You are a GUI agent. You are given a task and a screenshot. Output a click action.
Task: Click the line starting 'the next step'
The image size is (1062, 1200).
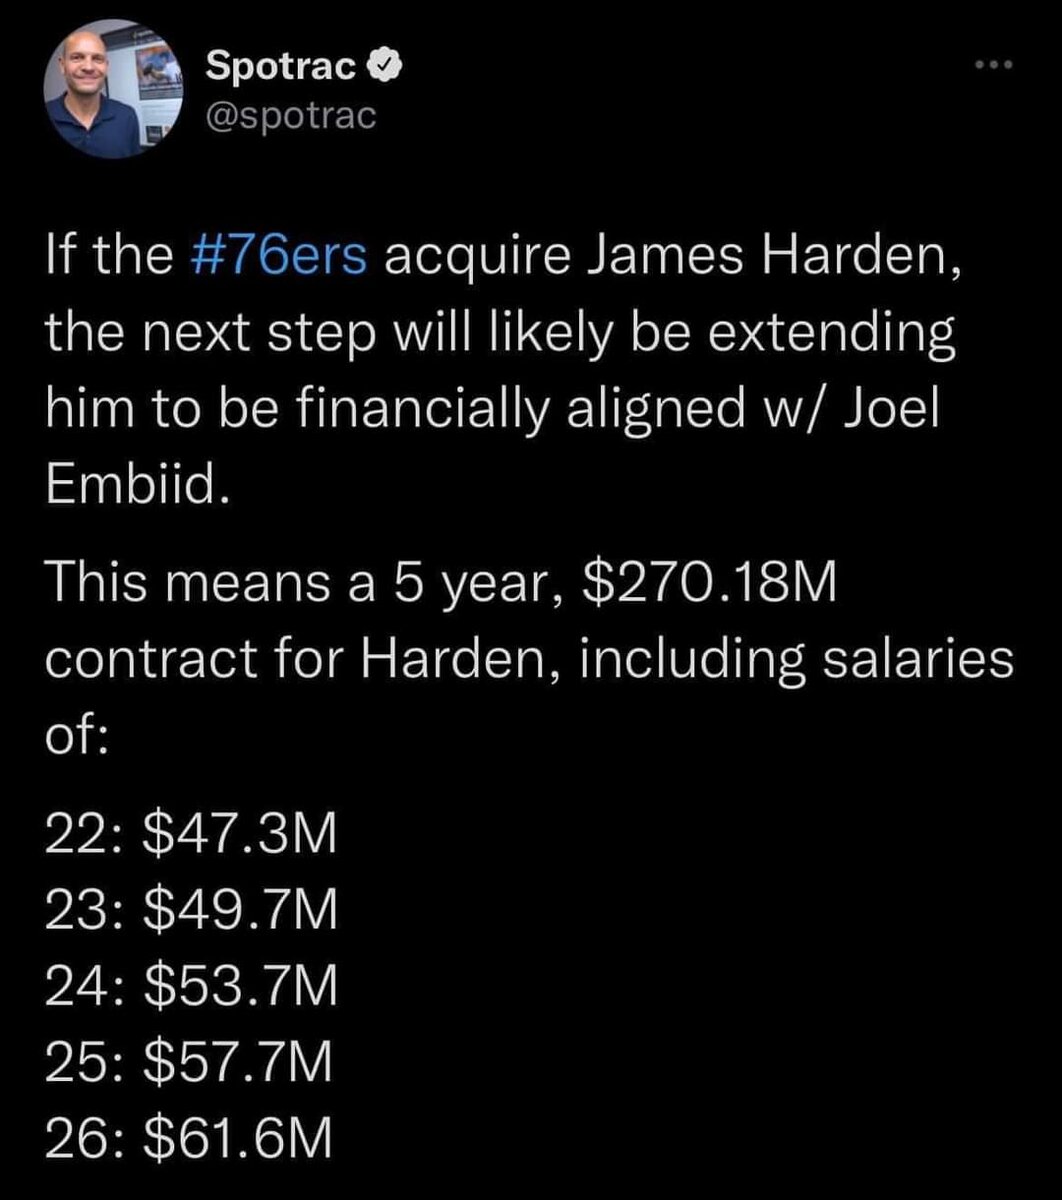coord(500,336)
